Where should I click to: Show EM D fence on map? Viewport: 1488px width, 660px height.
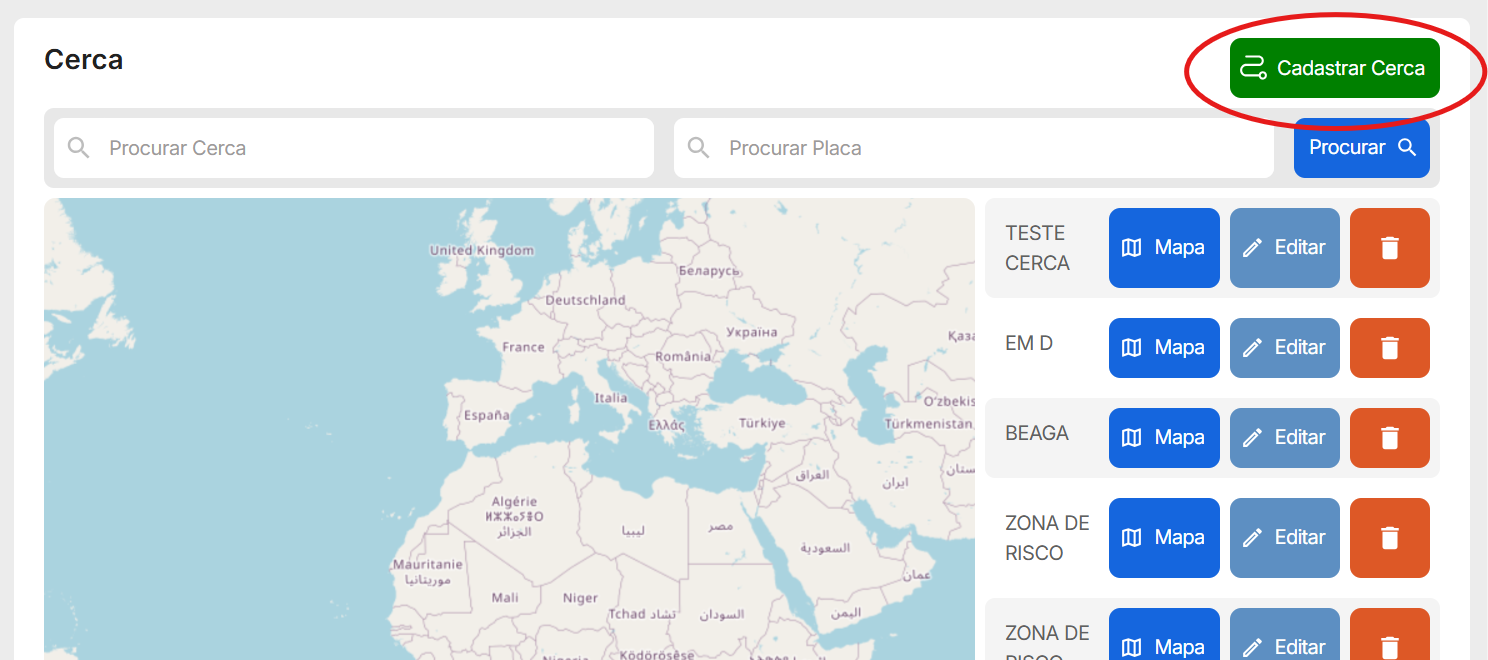point(1164,348)
